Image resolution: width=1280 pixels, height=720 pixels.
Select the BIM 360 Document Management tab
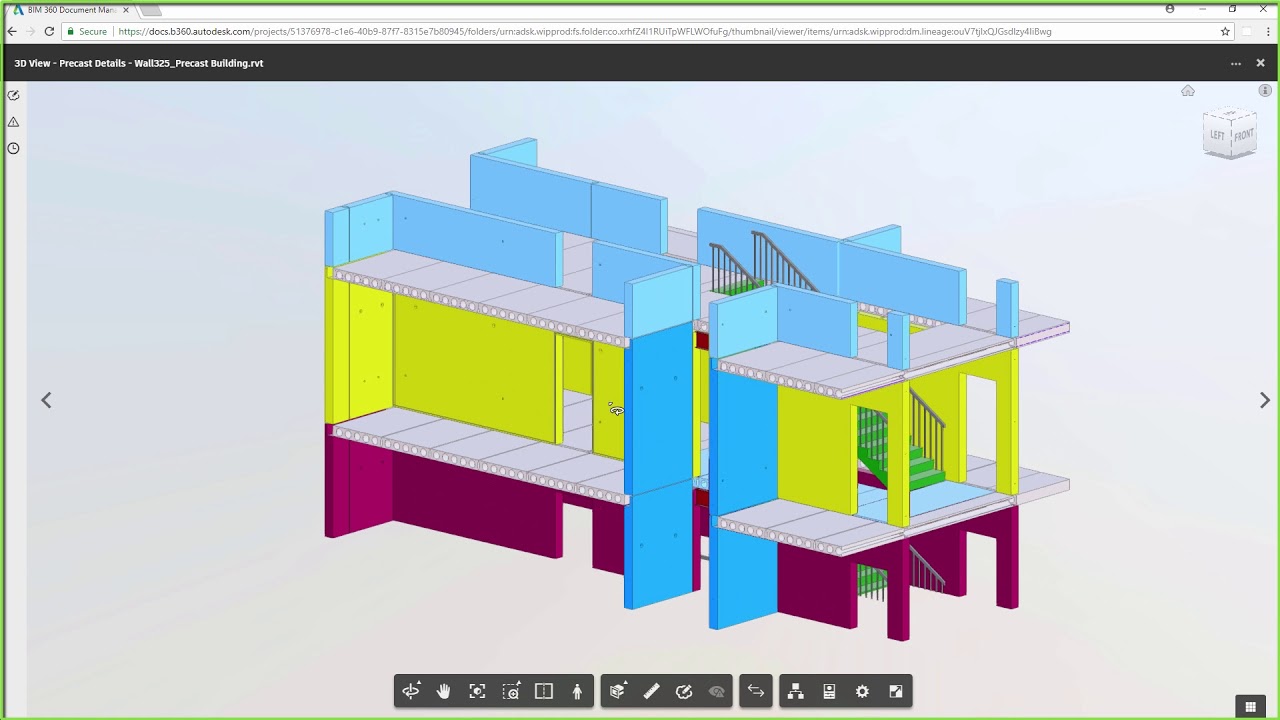tap(72, 10)
